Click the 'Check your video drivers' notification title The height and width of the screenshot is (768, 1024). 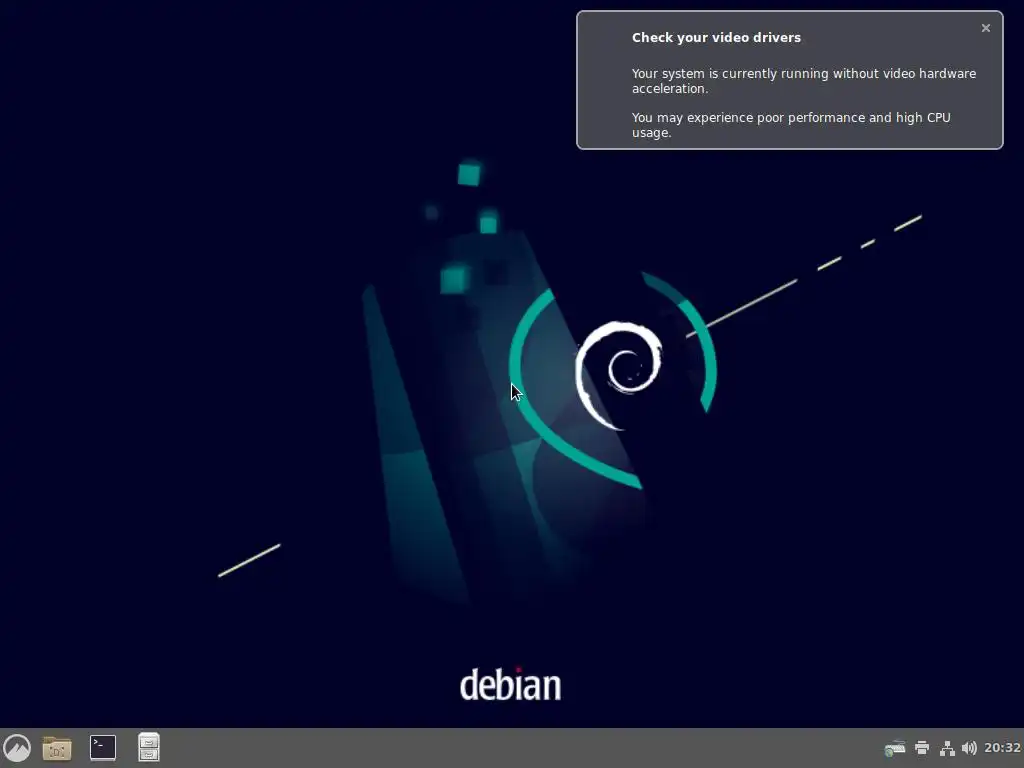click(716, 38)
